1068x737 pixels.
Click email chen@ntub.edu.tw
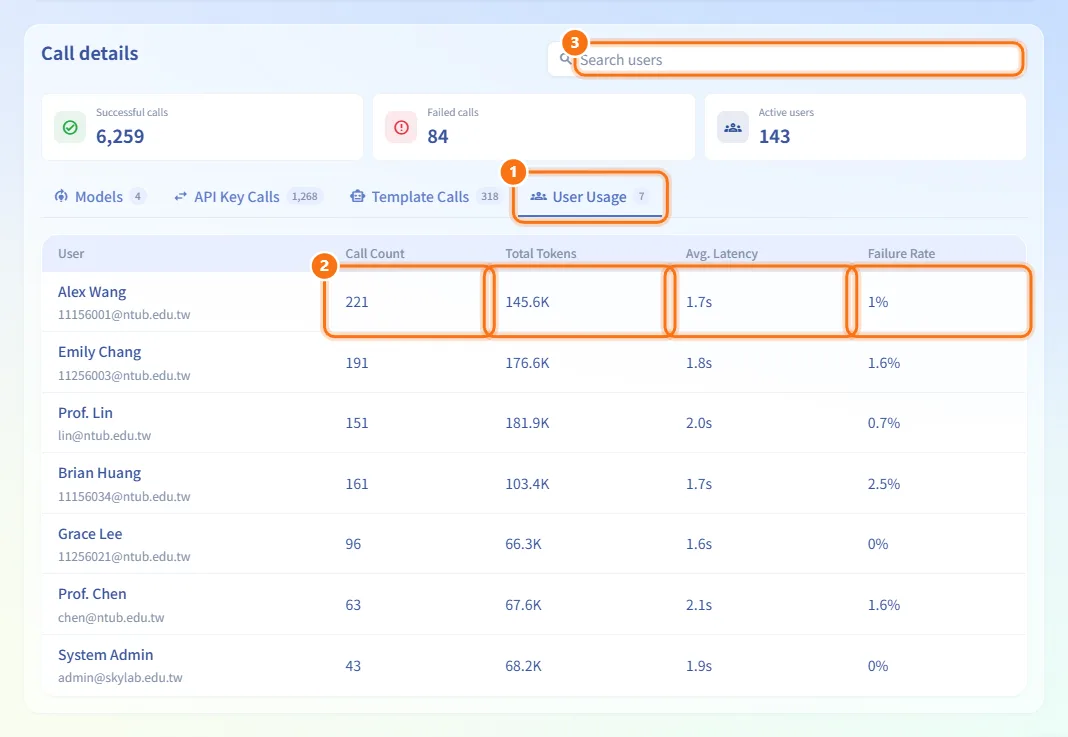[x=111, y=618]
